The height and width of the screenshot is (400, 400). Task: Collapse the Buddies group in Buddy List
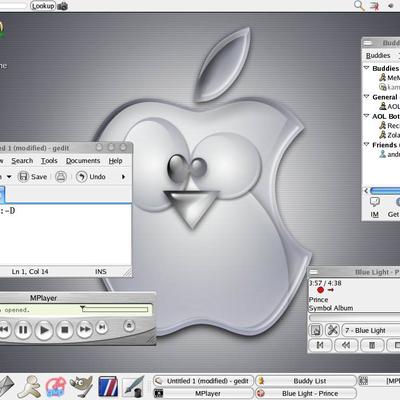[x=366, y=68]
